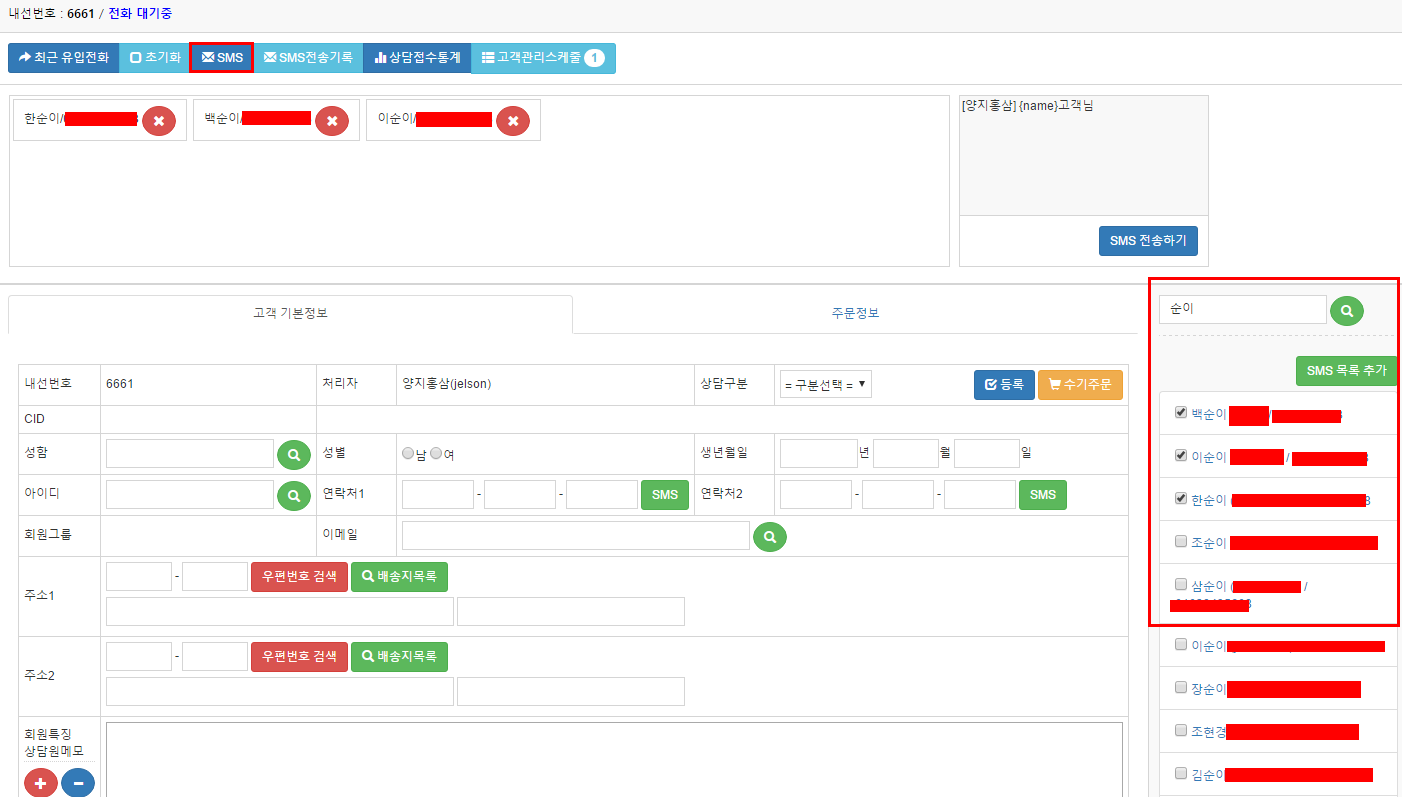1402x797 pixels.
Task: Remove 한순이 from the SMS recipient list
Action: coord(159,121)
